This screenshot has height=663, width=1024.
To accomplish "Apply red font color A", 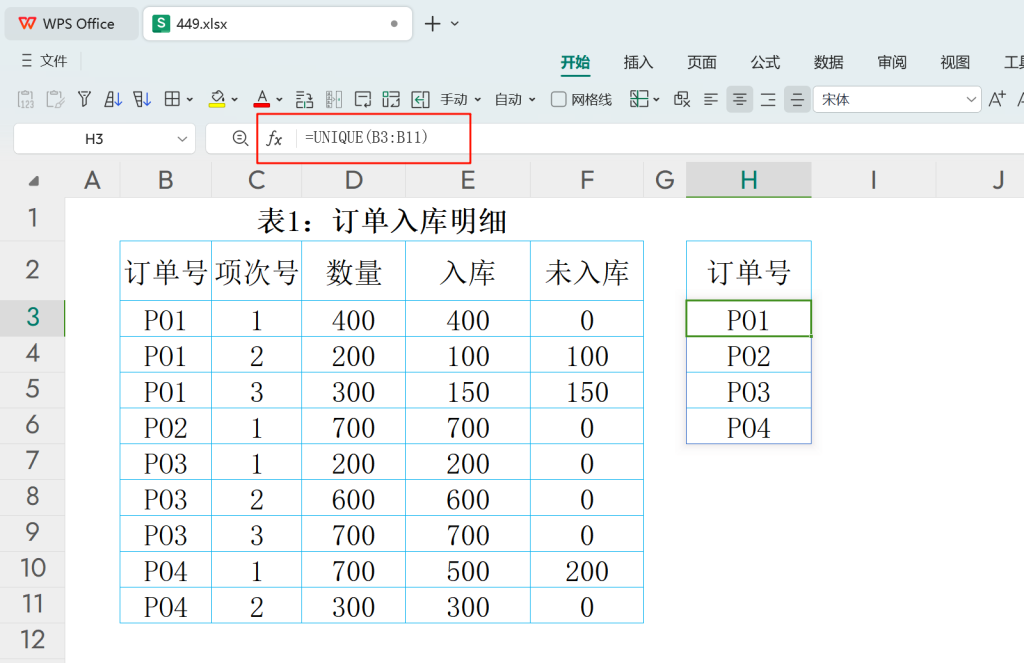I will pos(262,99).
